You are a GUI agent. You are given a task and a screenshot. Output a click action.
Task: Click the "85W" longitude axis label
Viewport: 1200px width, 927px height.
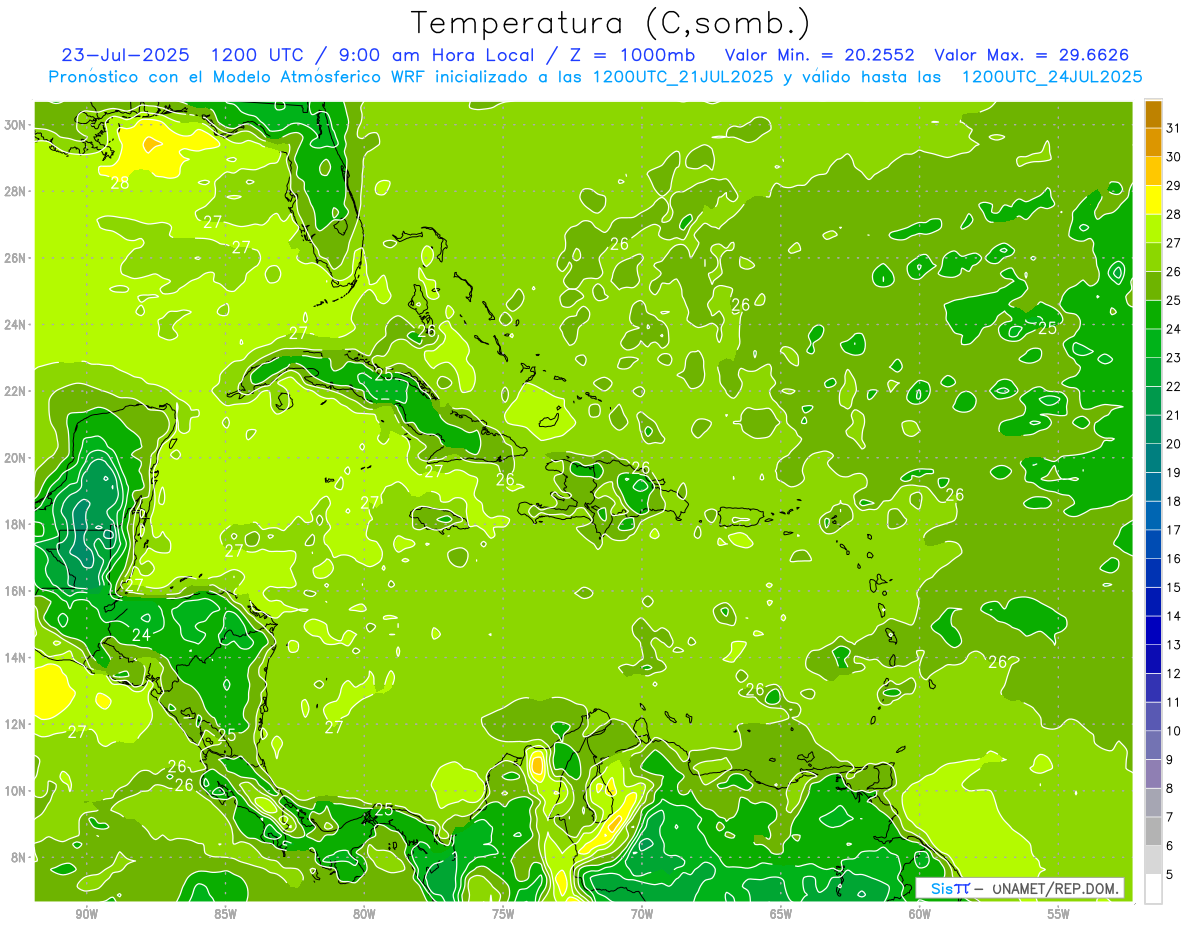pyautogui.click(x=225, y=914)
